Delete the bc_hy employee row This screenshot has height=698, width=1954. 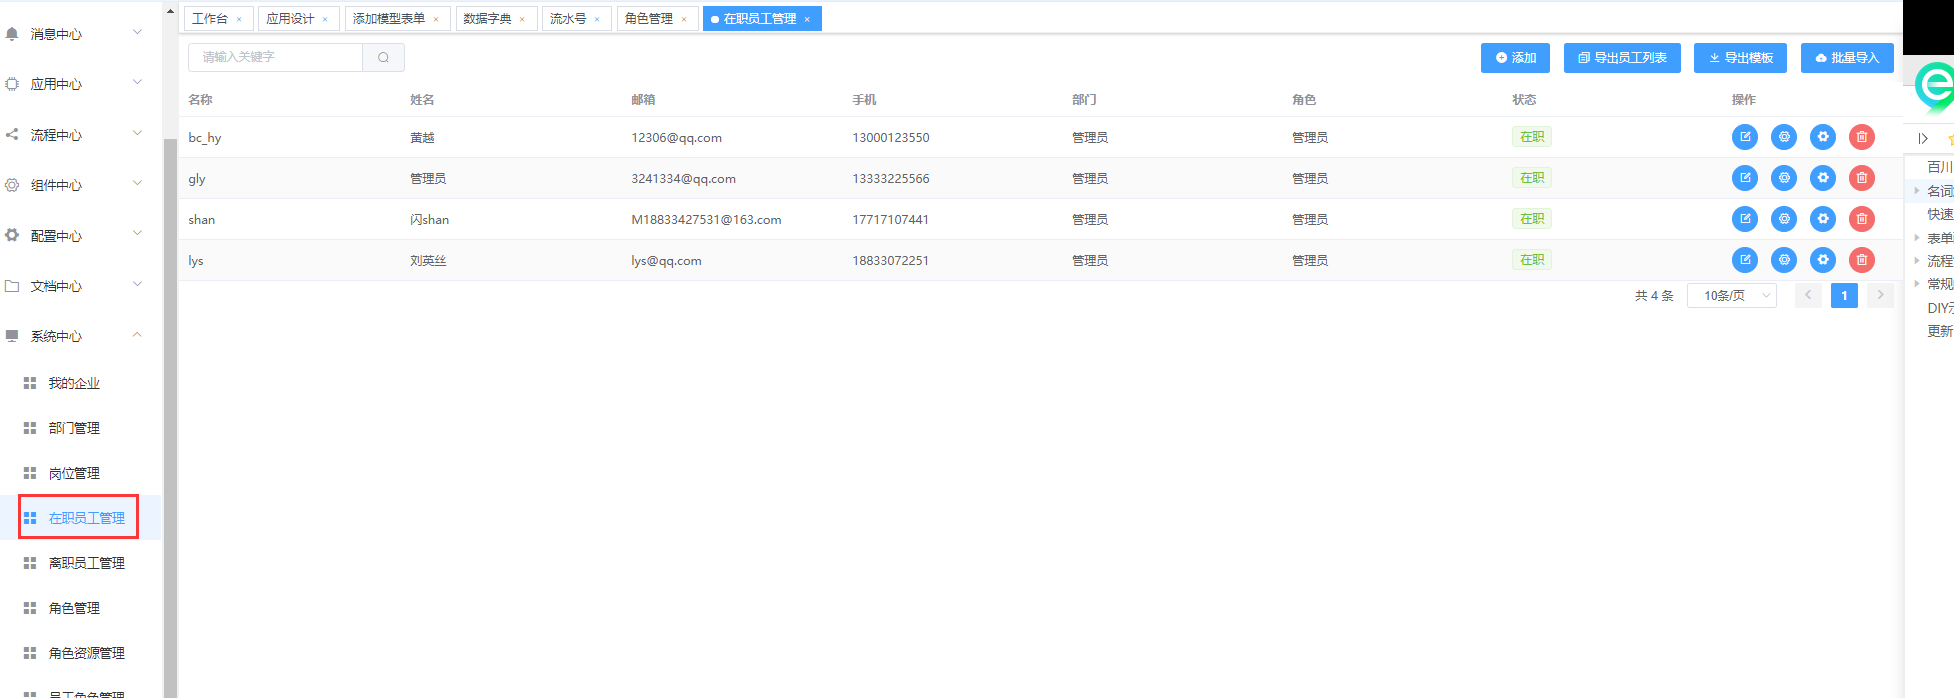point(1862,137)
